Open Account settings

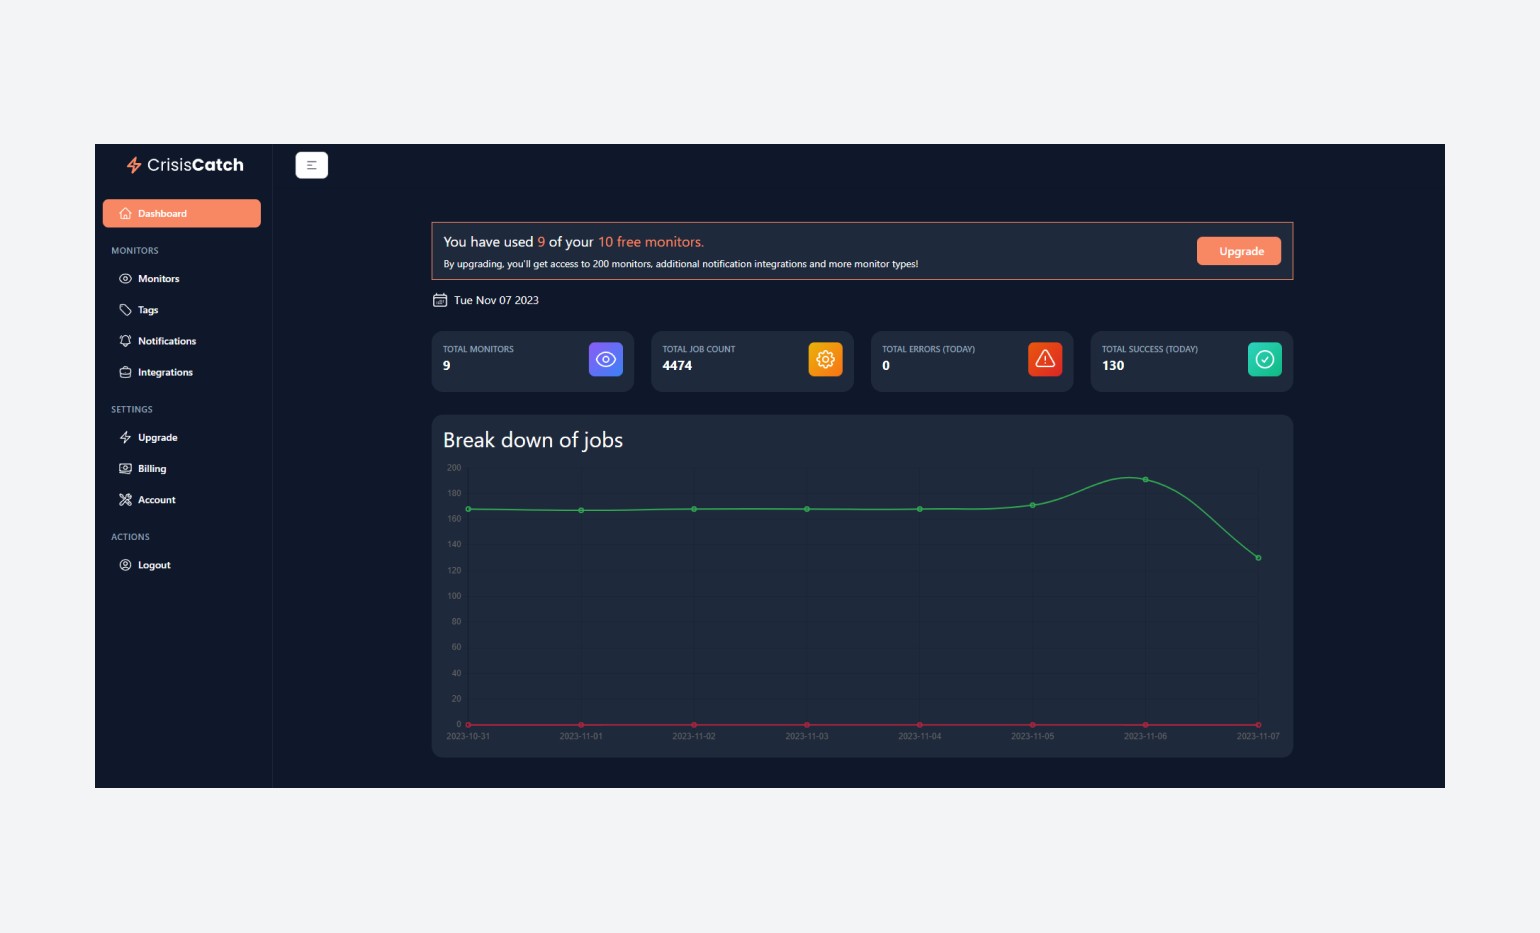156,500
